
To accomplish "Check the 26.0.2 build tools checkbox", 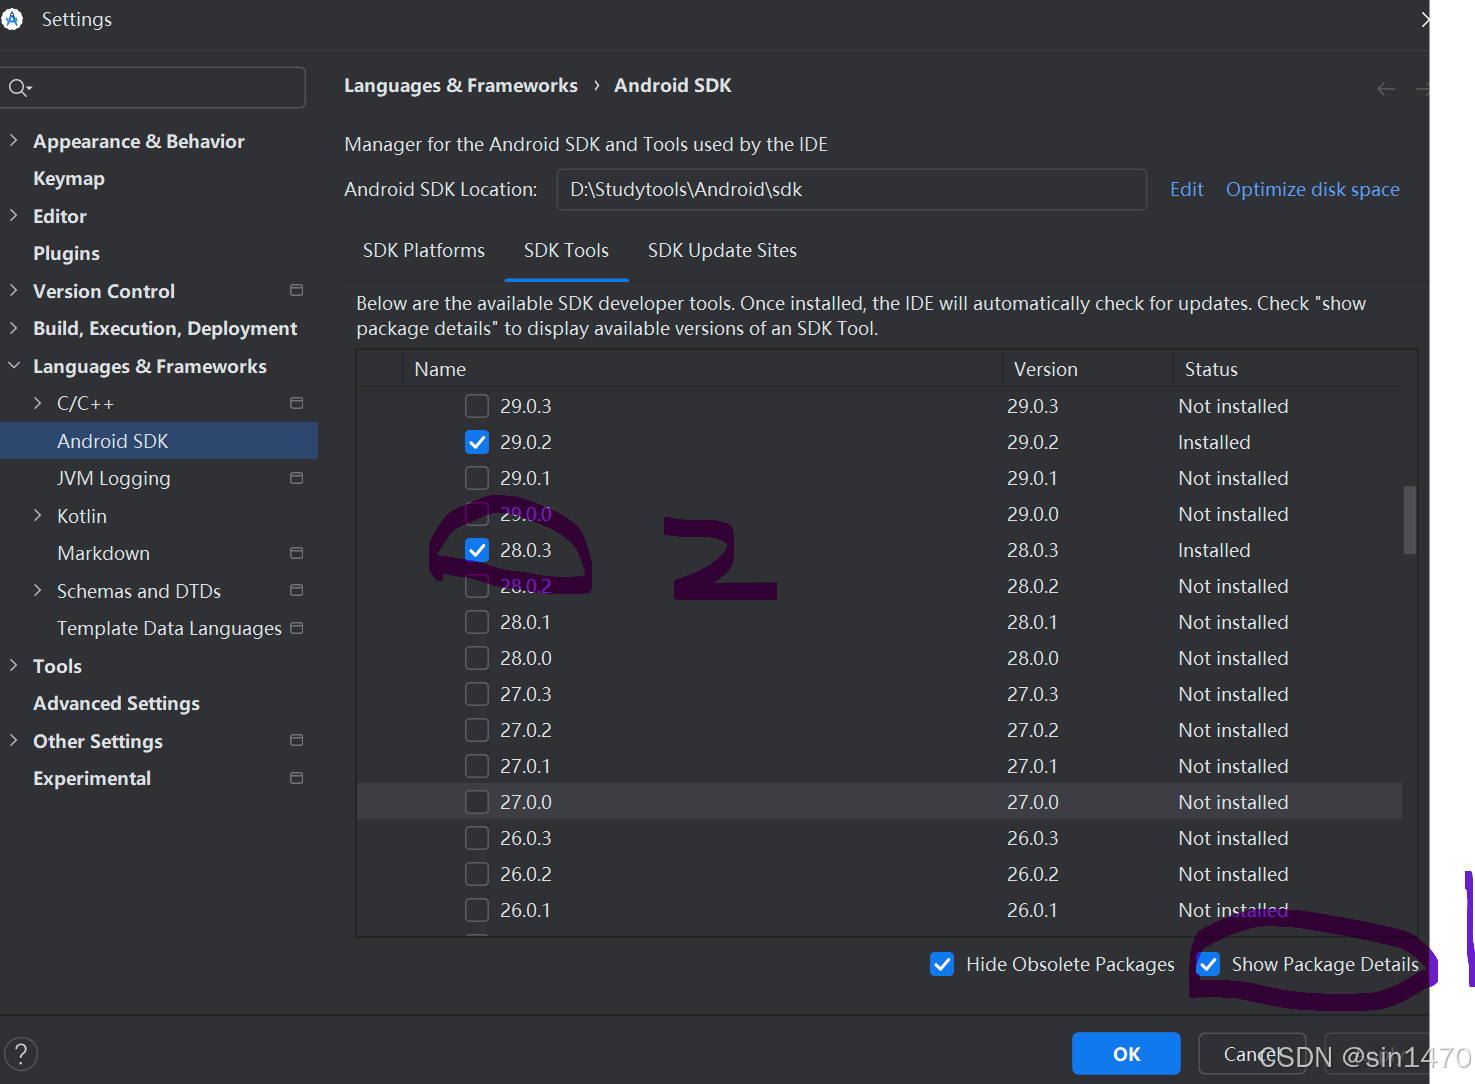I will [477, 874].
